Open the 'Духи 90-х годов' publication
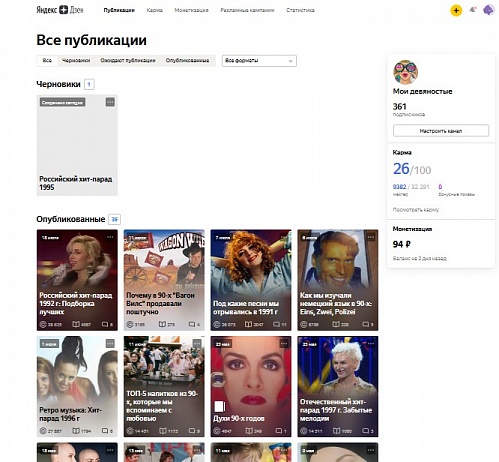Screen dimensions: 499x462 tap(251, 386)
